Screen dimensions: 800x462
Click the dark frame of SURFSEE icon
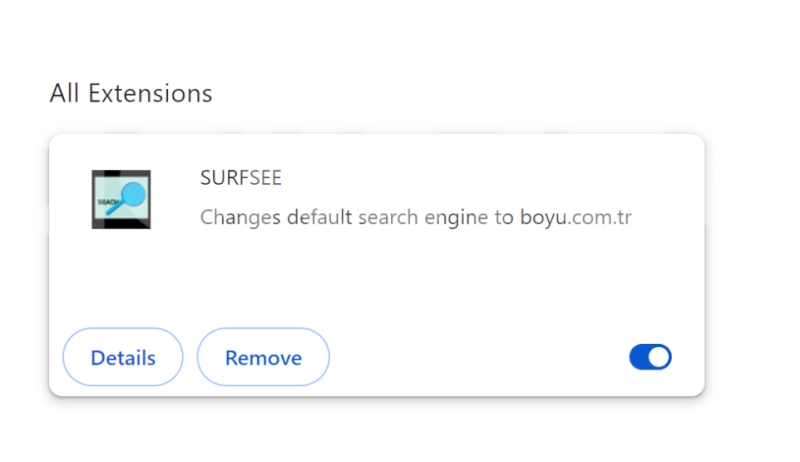121,173
